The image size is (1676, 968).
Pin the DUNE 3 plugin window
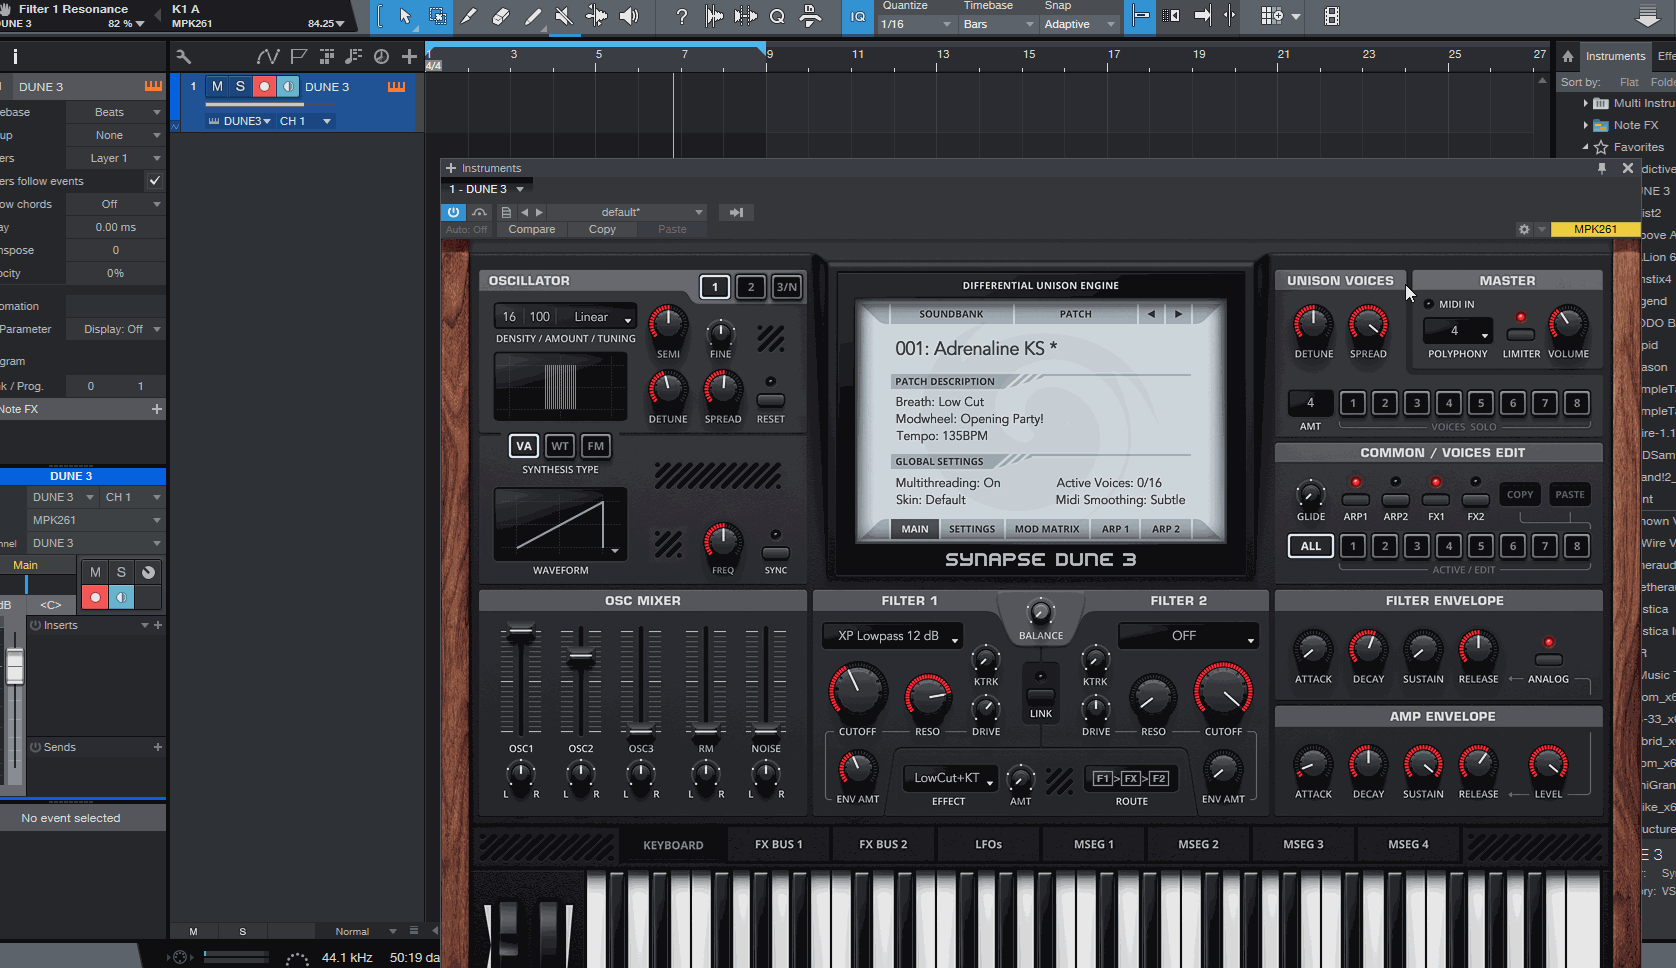click(1602, 168)
